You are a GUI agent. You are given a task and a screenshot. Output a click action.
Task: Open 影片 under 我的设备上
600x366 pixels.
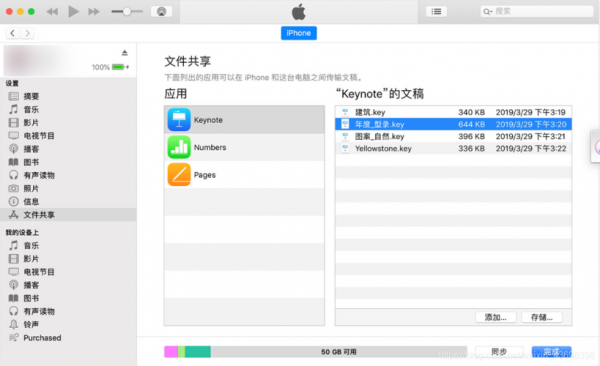pos(68,259)
